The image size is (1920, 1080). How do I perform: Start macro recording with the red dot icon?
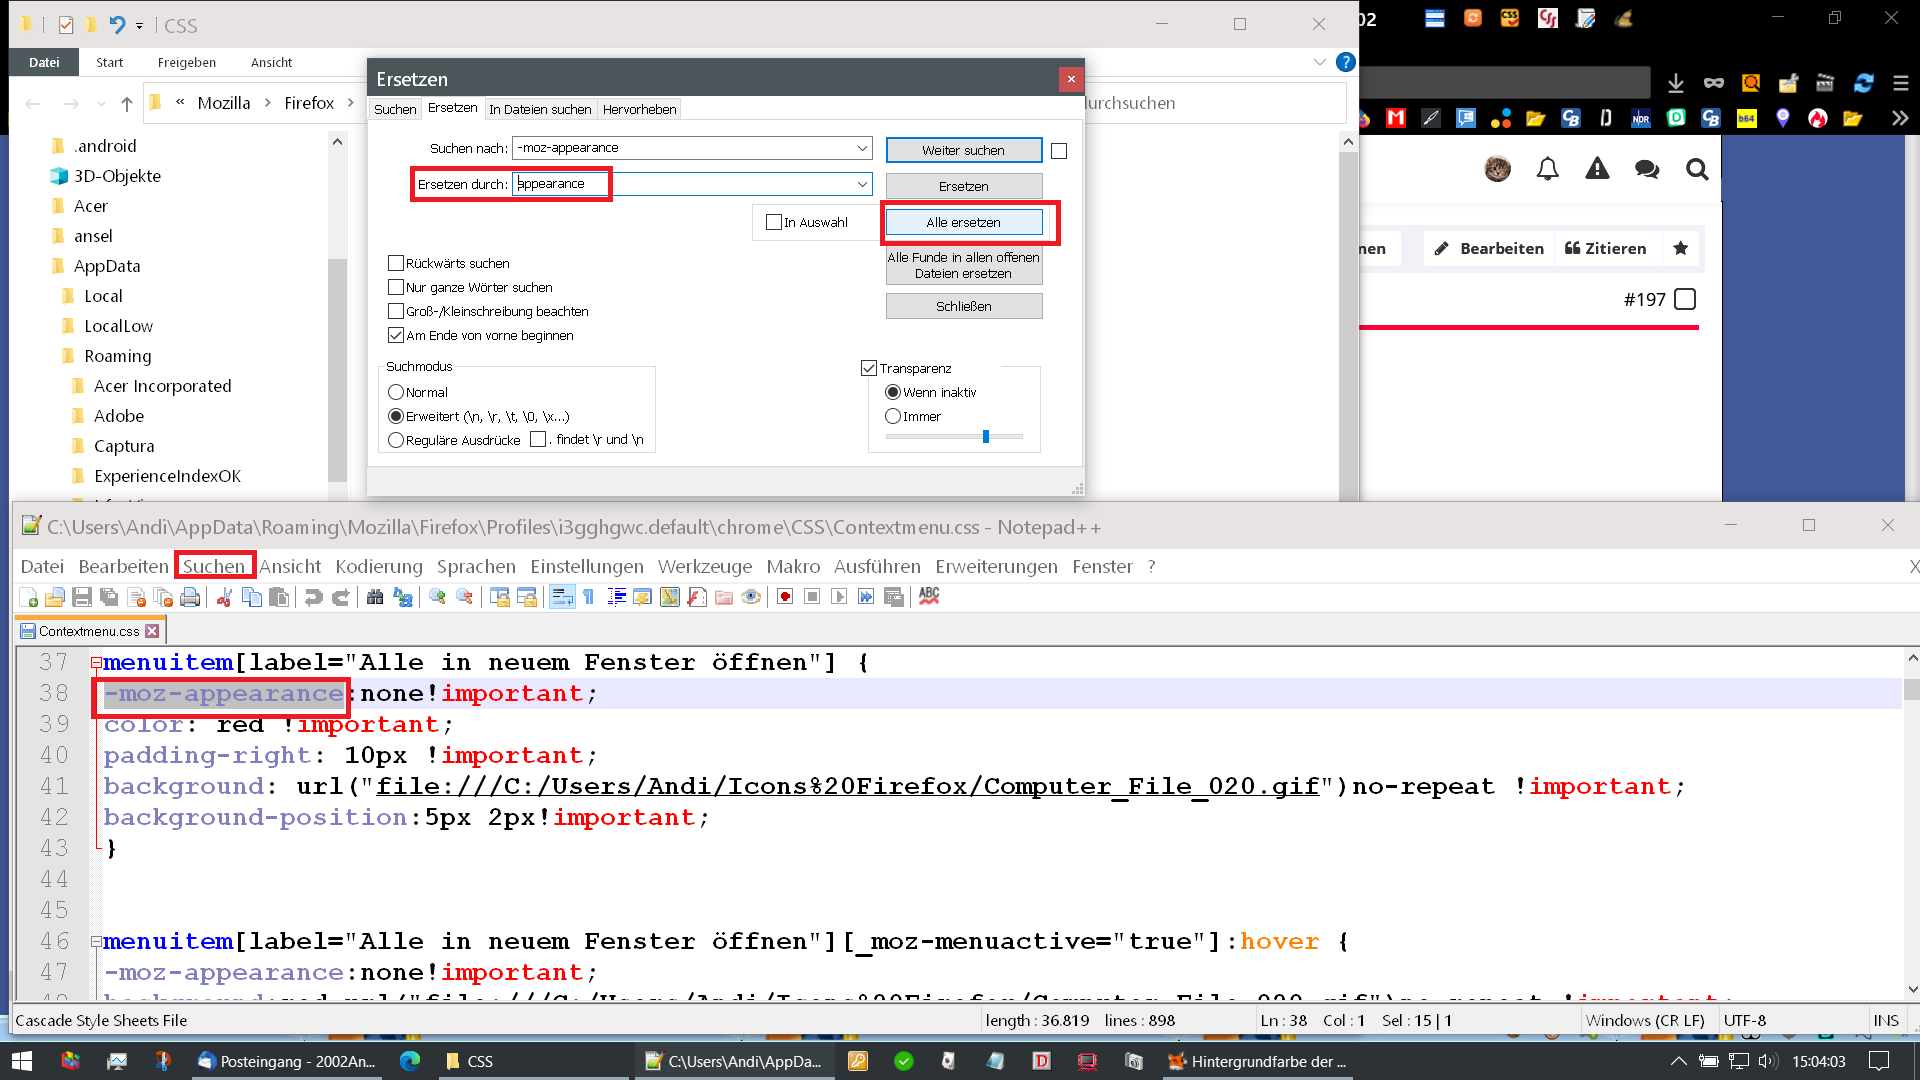[785, 597]
